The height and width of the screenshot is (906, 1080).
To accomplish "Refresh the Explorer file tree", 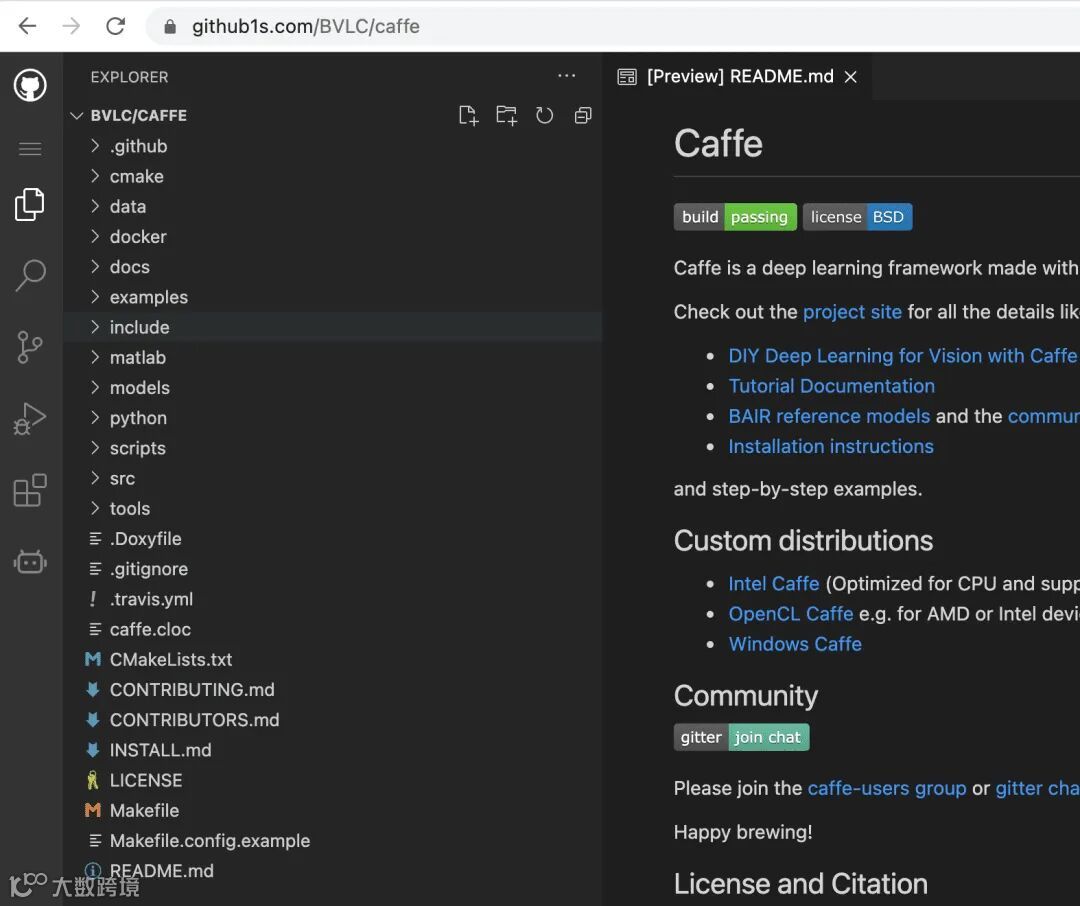I will click(544, 115).
